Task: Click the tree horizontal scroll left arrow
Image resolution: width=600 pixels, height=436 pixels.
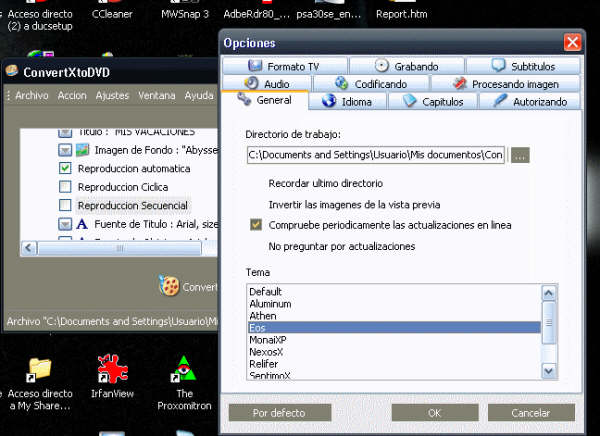Action: (29, 248)
